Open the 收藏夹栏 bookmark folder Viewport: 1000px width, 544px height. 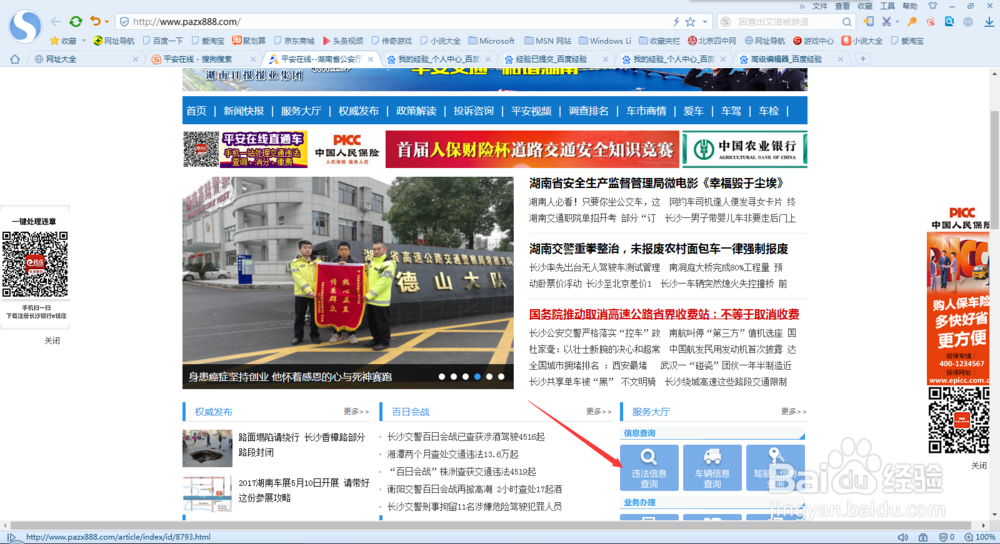tap(659, 41)
